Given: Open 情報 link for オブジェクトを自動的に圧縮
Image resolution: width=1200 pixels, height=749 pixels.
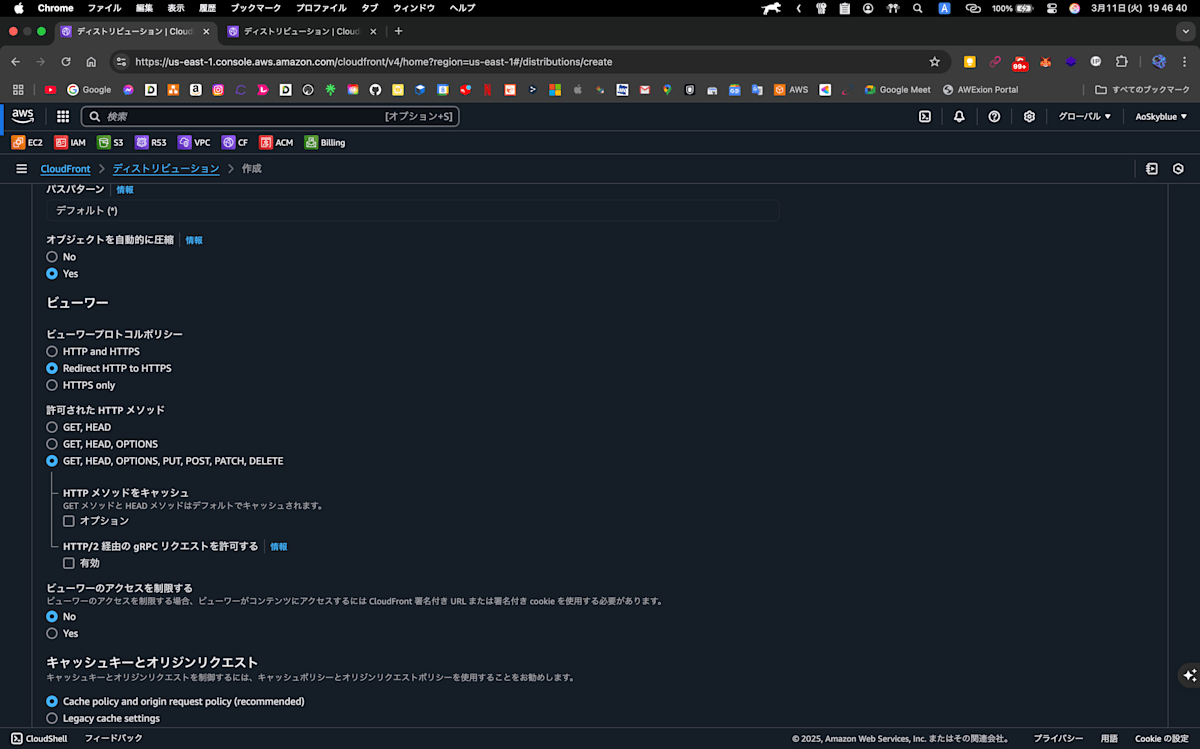Looking at the screenshot, I should [x=194, y=241].
